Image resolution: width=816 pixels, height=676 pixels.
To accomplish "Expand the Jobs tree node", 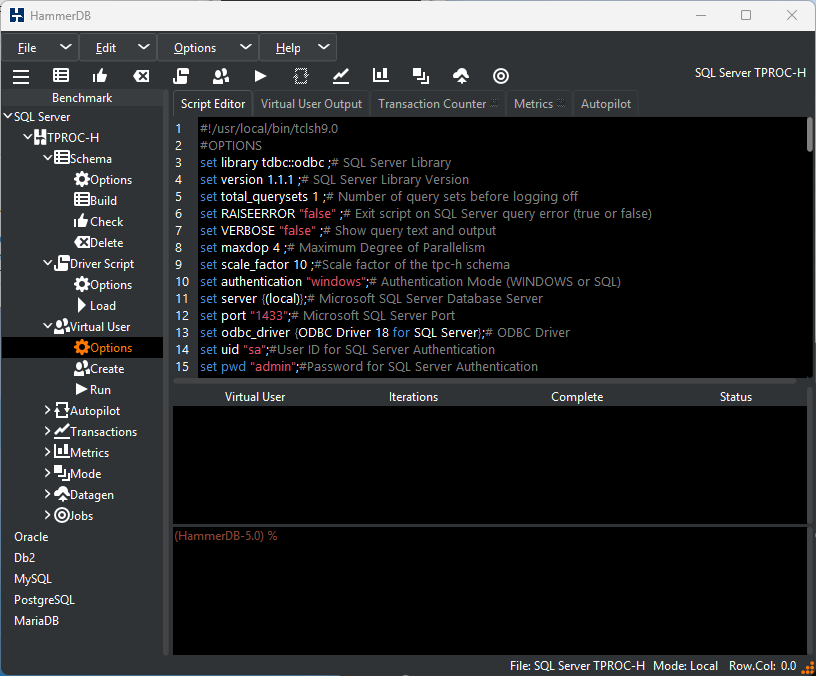I will [x=48, y=515].
